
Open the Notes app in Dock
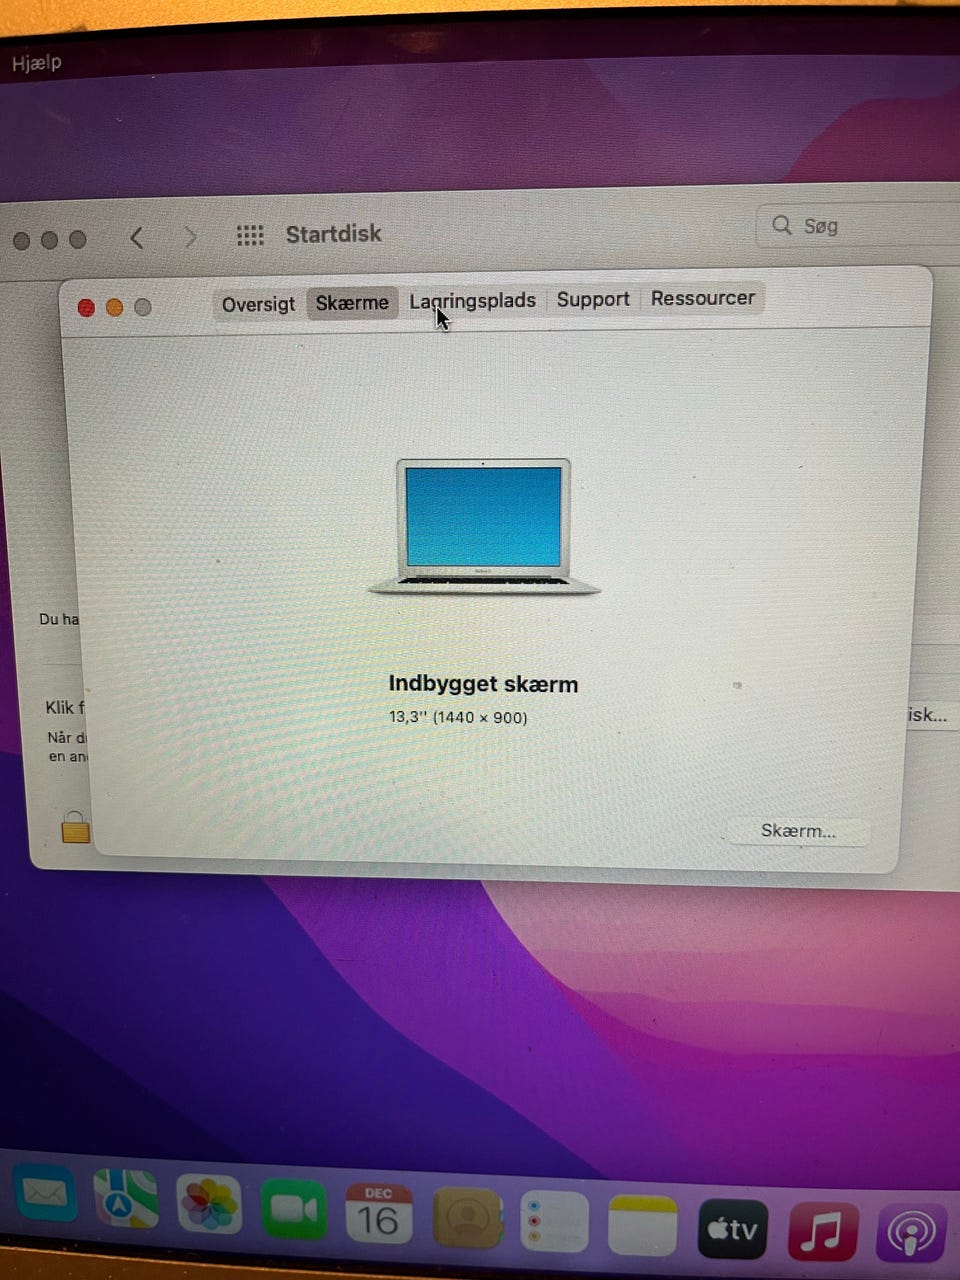point(643,1224)
